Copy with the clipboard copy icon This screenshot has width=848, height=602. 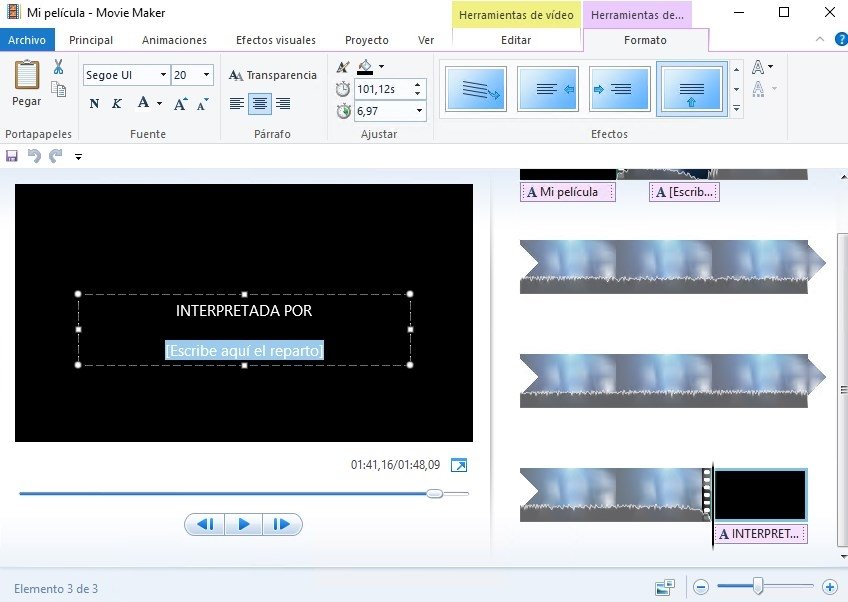pyautogui.click(x=58, y=89)
